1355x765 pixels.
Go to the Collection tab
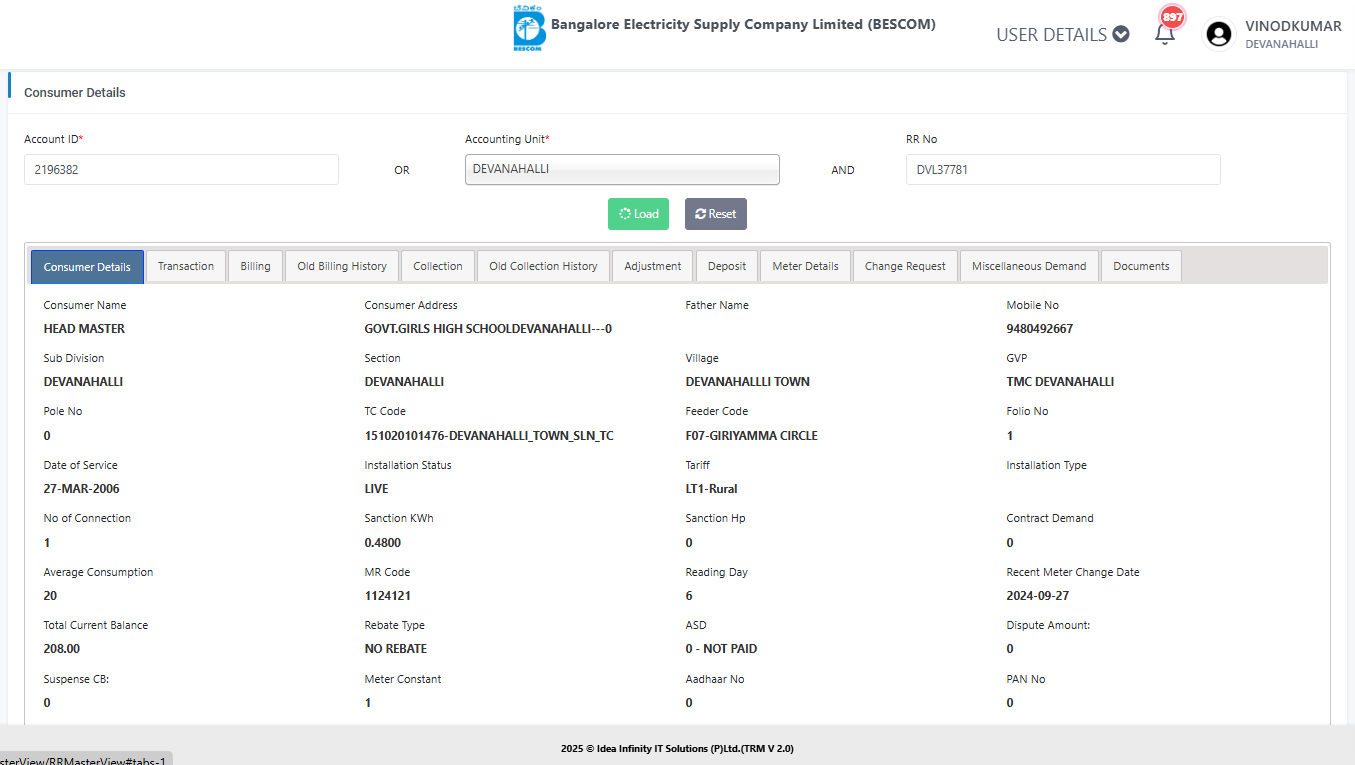pyautogui.click(x=438, y=266)
